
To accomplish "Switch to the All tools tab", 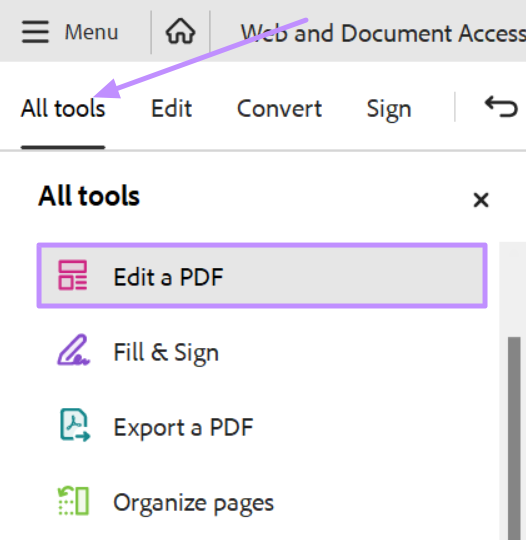I will (63, 109).
